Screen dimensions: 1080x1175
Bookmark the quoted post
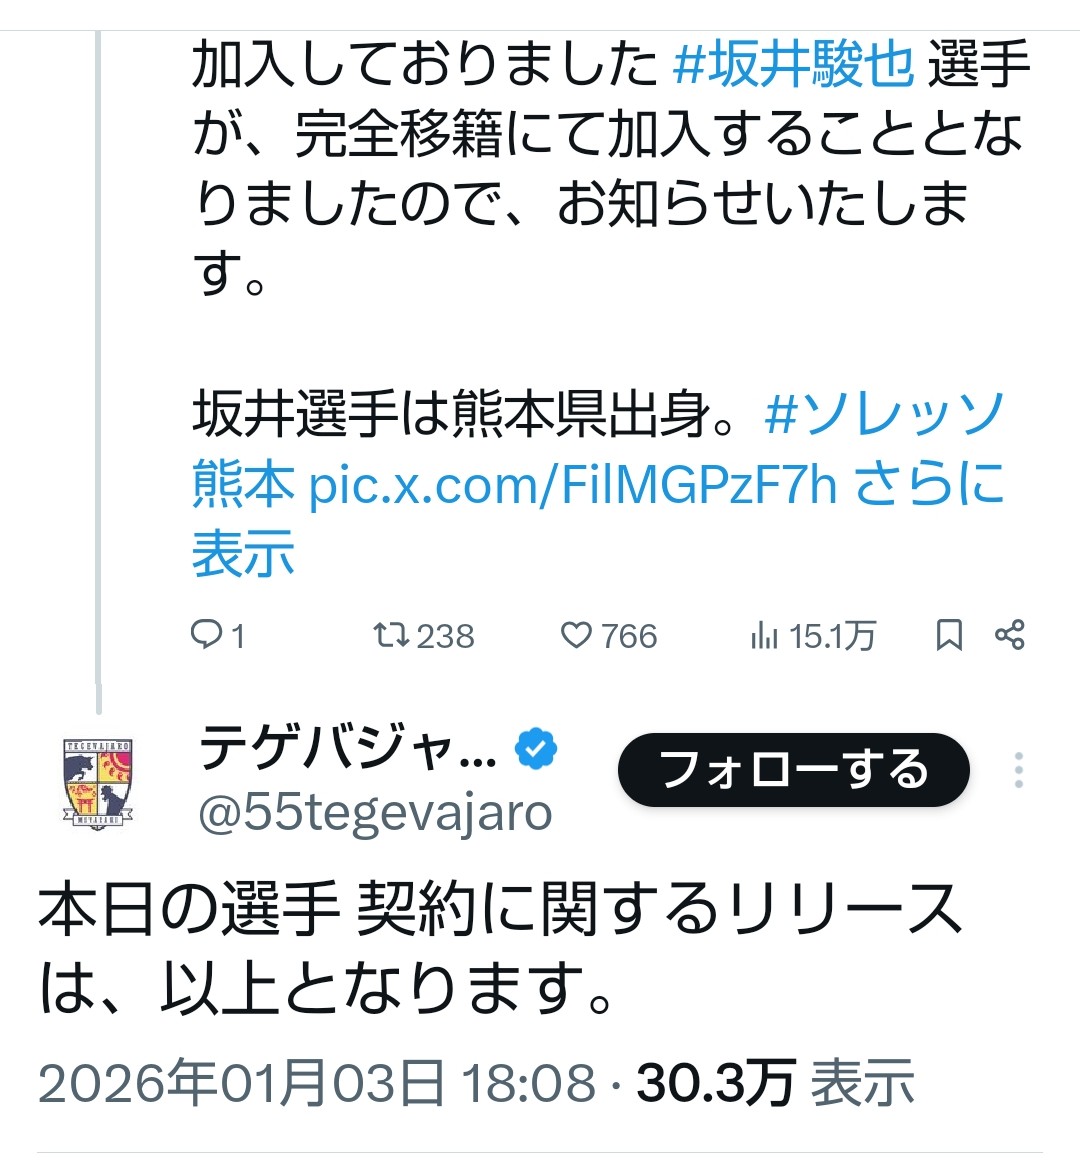pos(948,635)
